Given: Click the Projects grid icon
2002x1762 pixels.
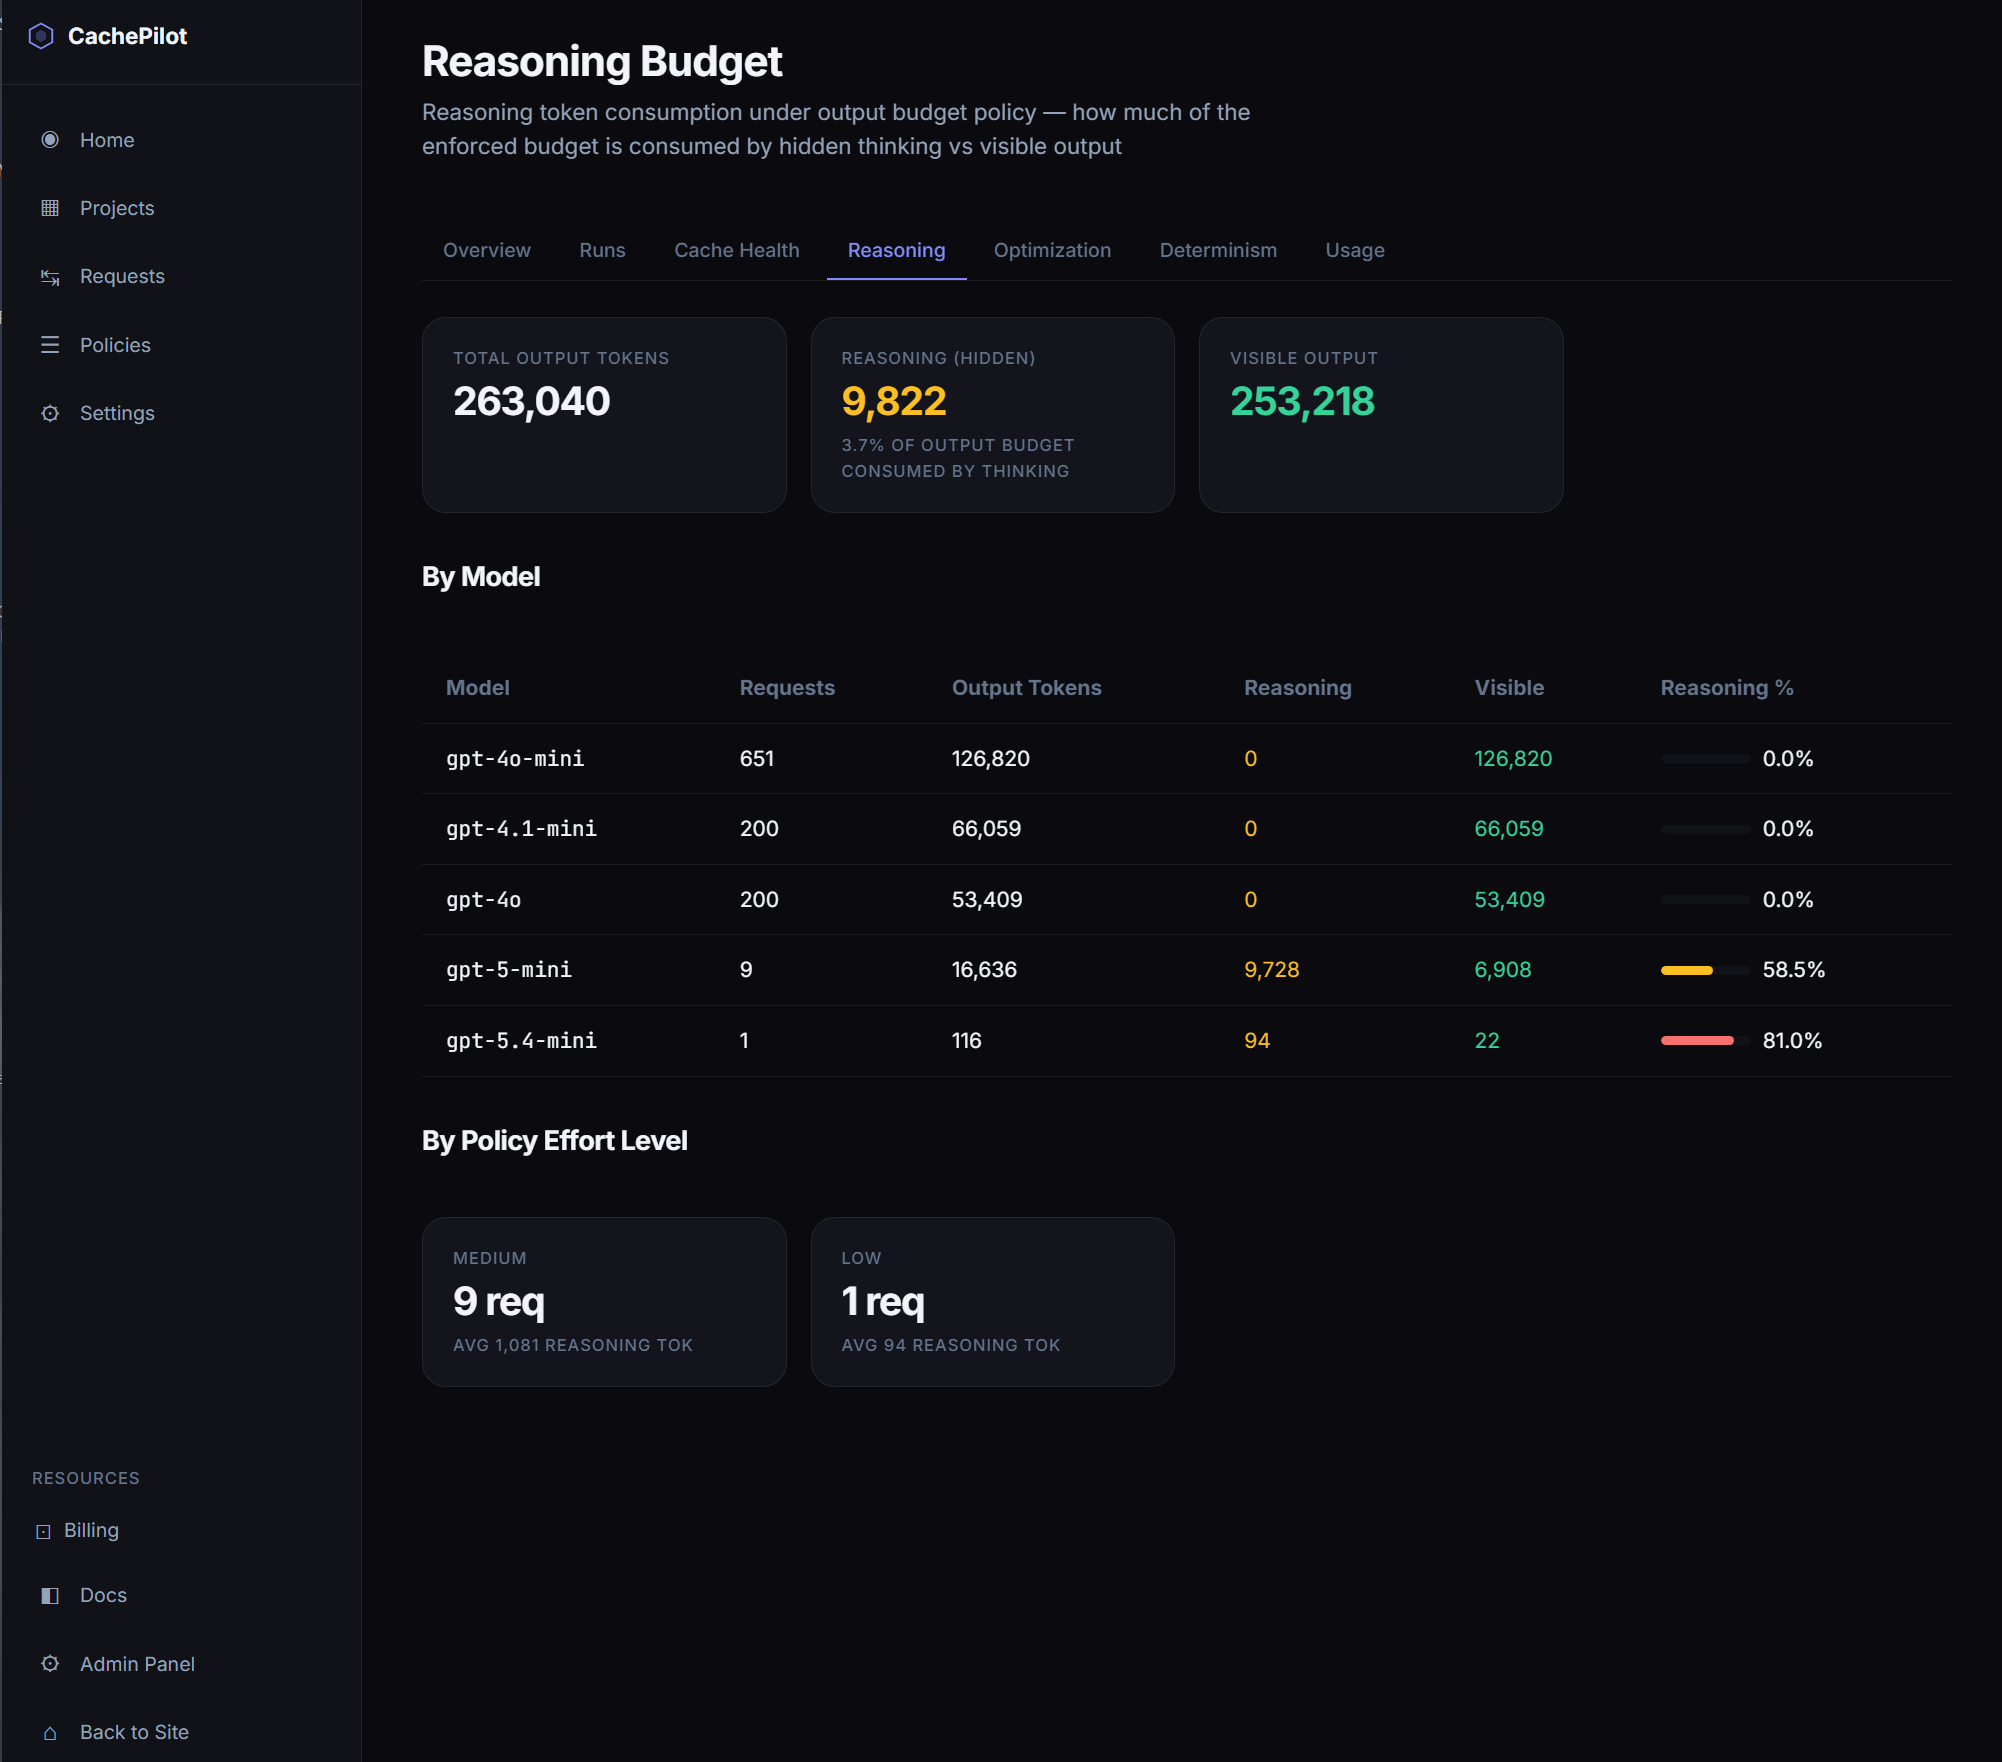Looking at the screenshot, I should pos(50,208).
